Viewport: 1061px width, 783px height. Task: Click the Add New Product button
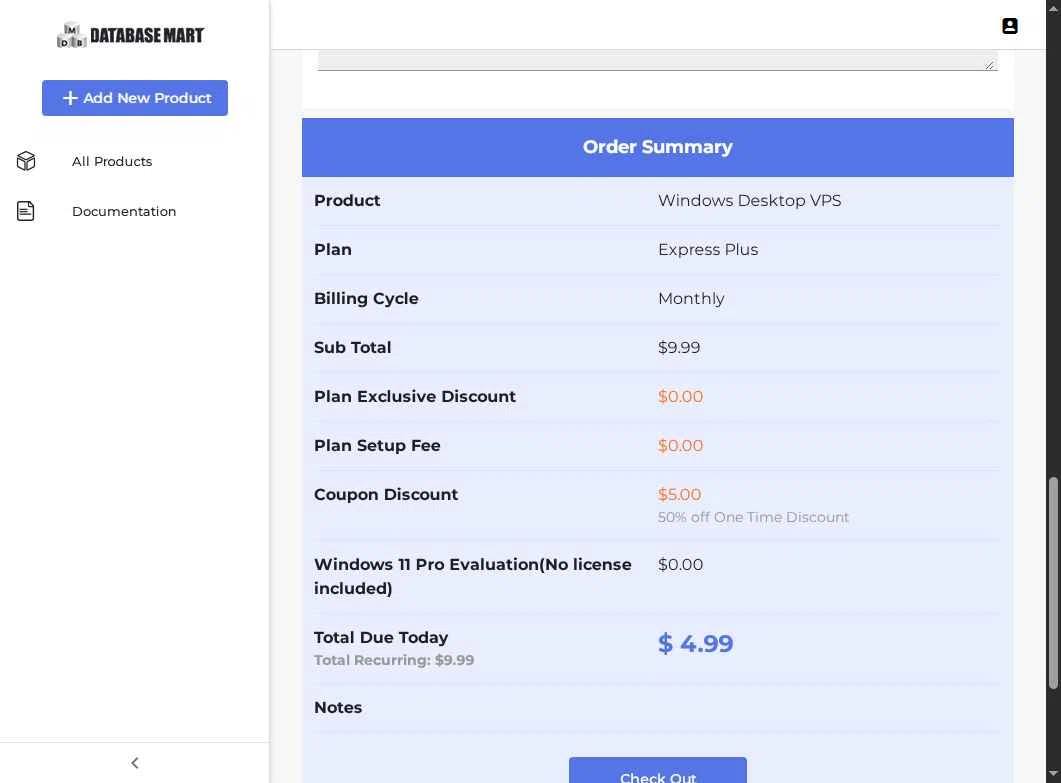(x=135, y=98)
